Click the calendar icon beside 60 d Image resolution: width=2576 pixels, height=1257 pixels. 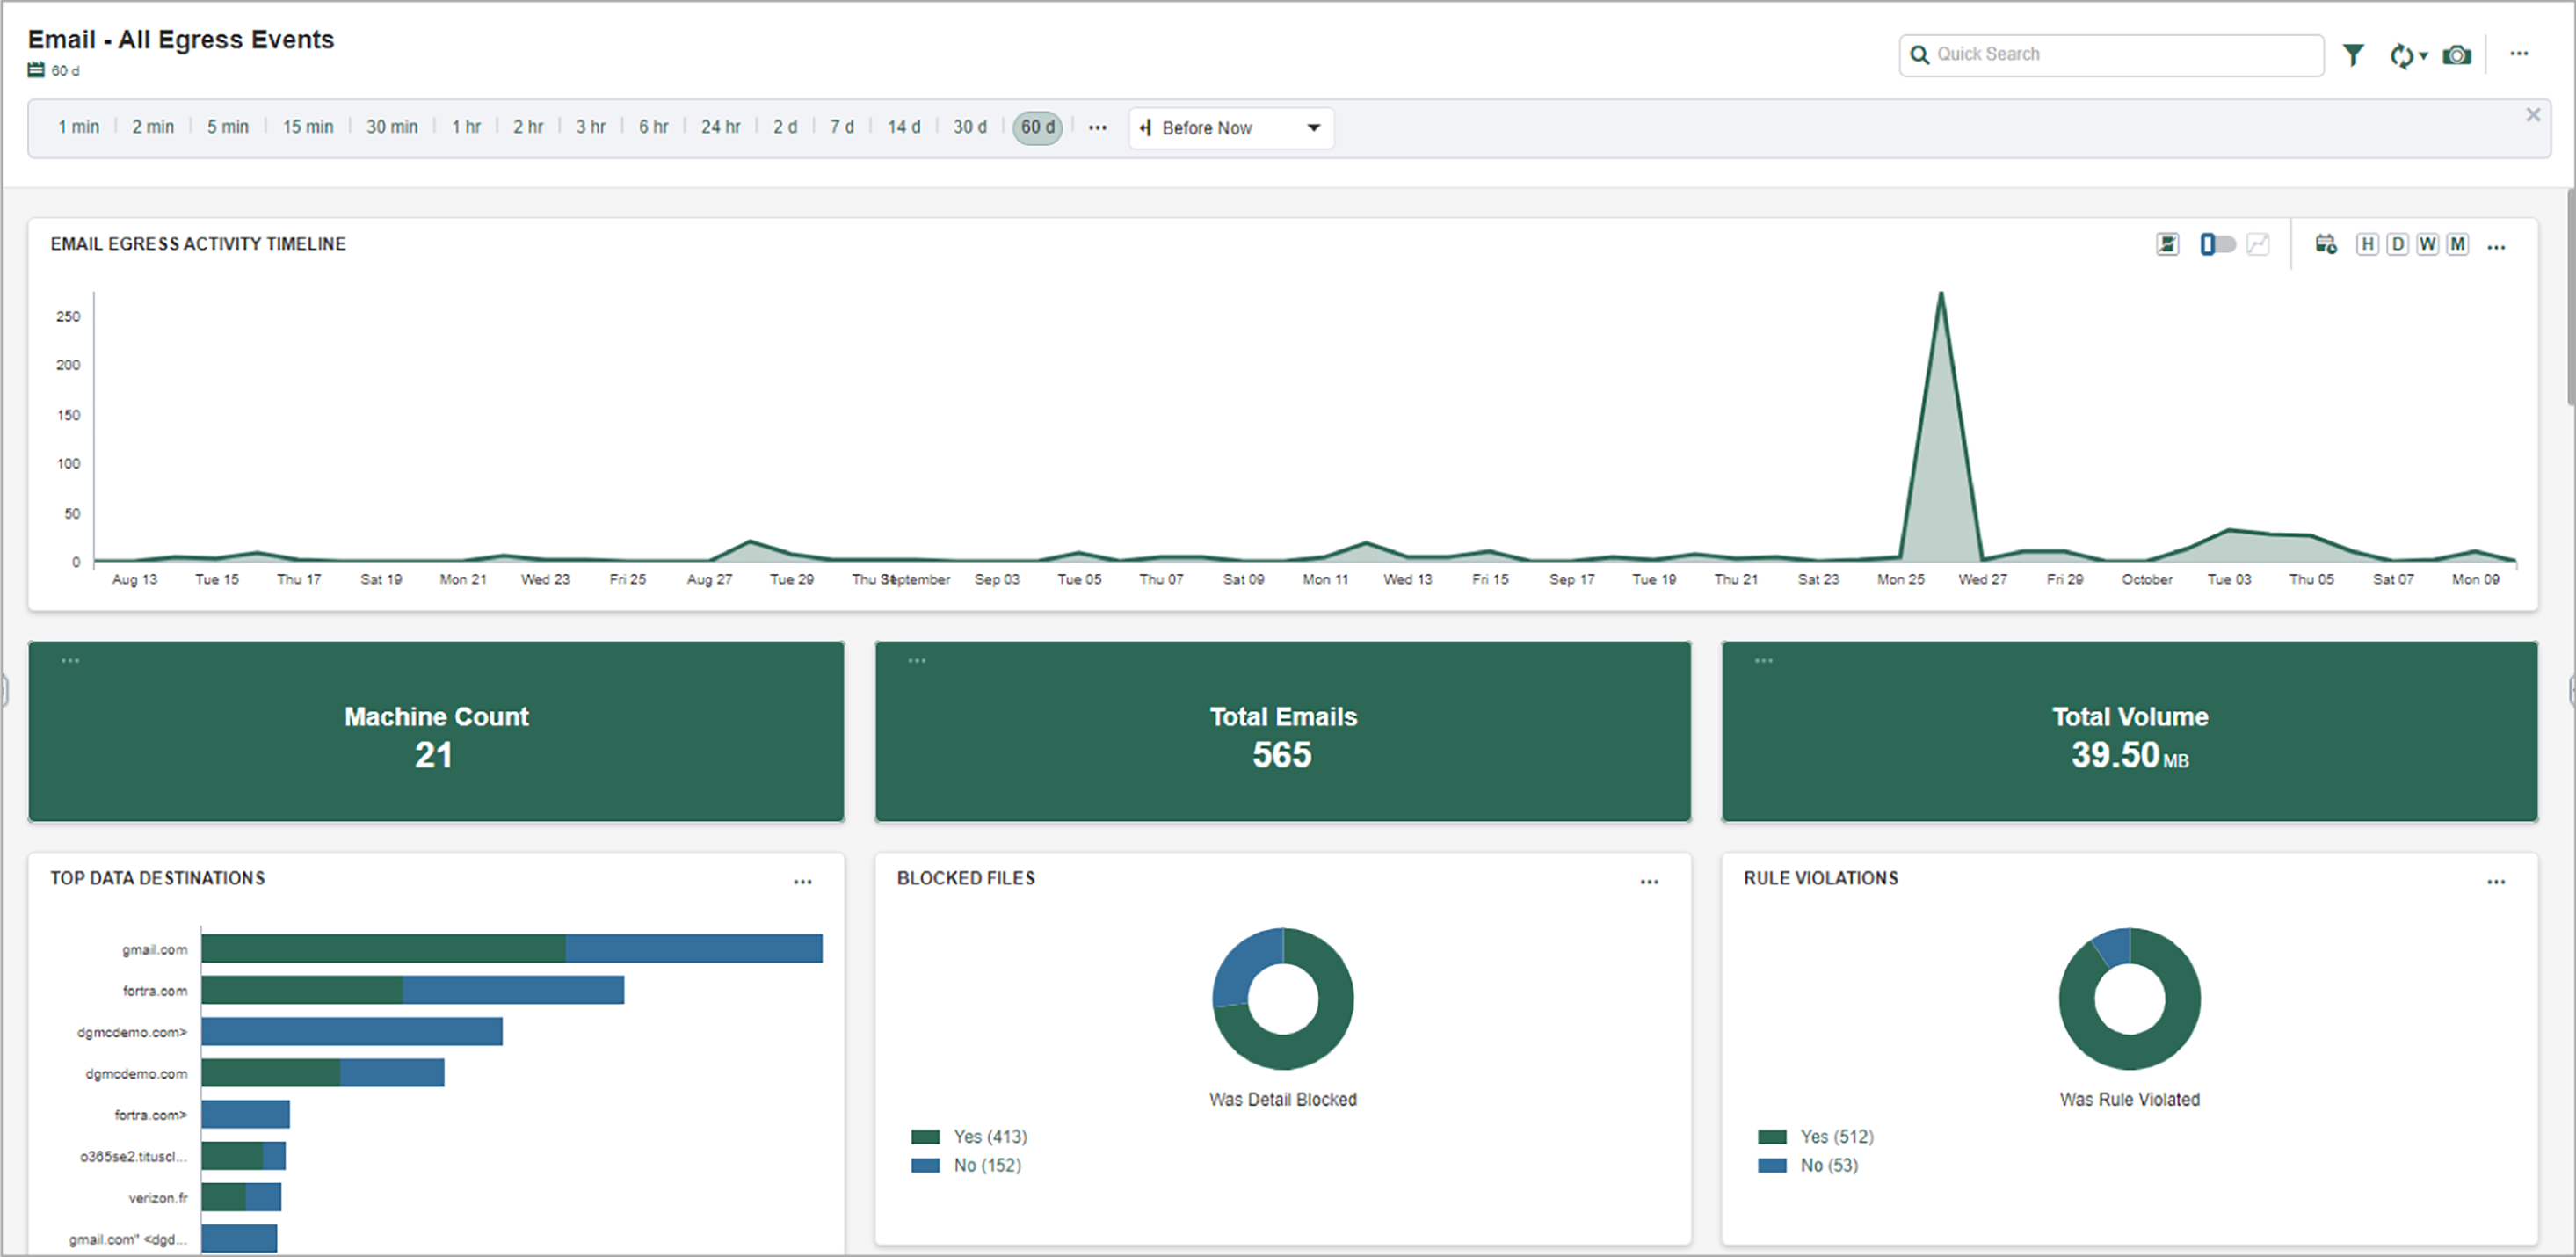point(36,70)
